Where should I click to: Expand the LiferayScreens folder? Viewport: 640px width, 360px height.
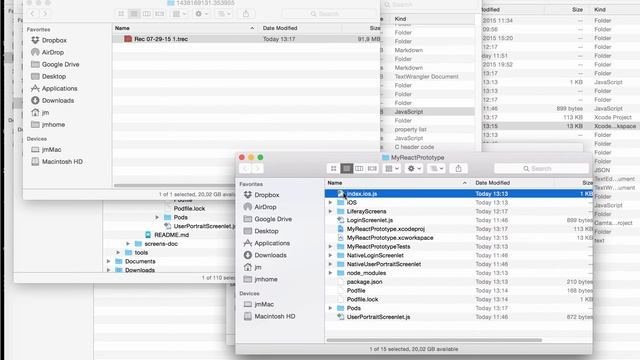click(330, 211)
